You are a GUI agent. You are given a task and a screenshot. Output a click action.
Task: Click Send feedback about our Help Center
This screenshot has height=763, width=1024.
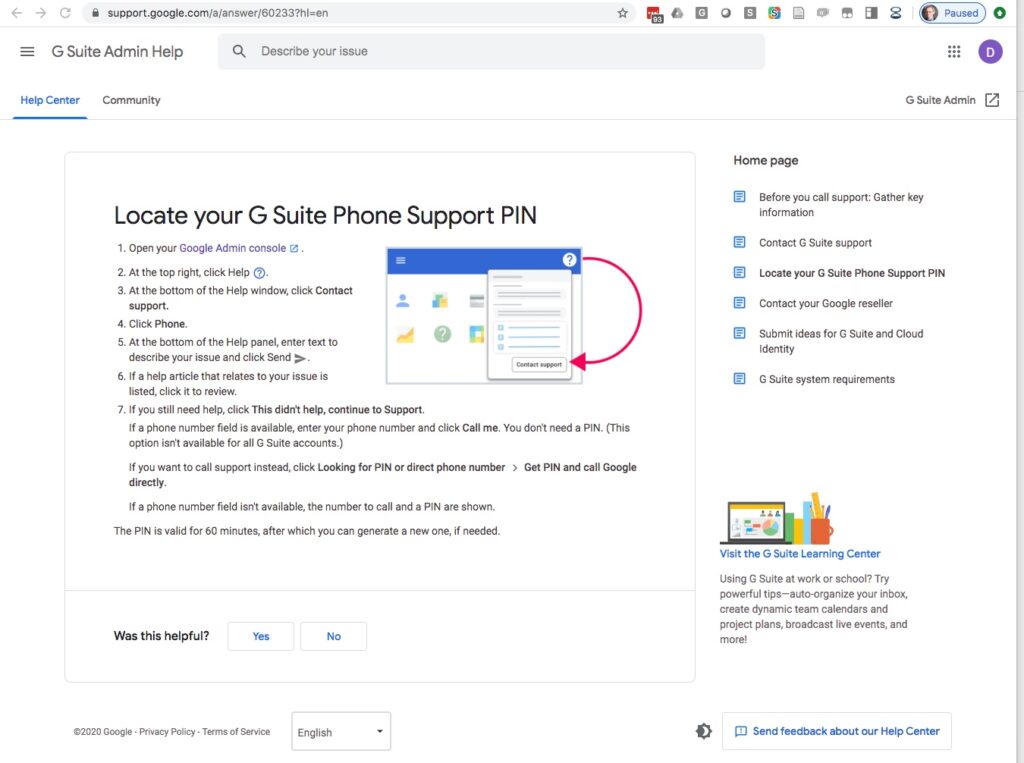836,731
